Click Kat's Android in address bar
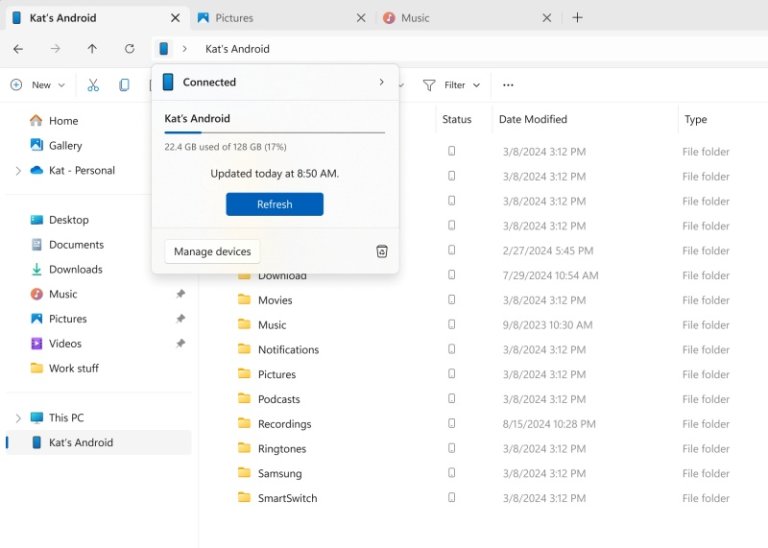 [238, 49]
